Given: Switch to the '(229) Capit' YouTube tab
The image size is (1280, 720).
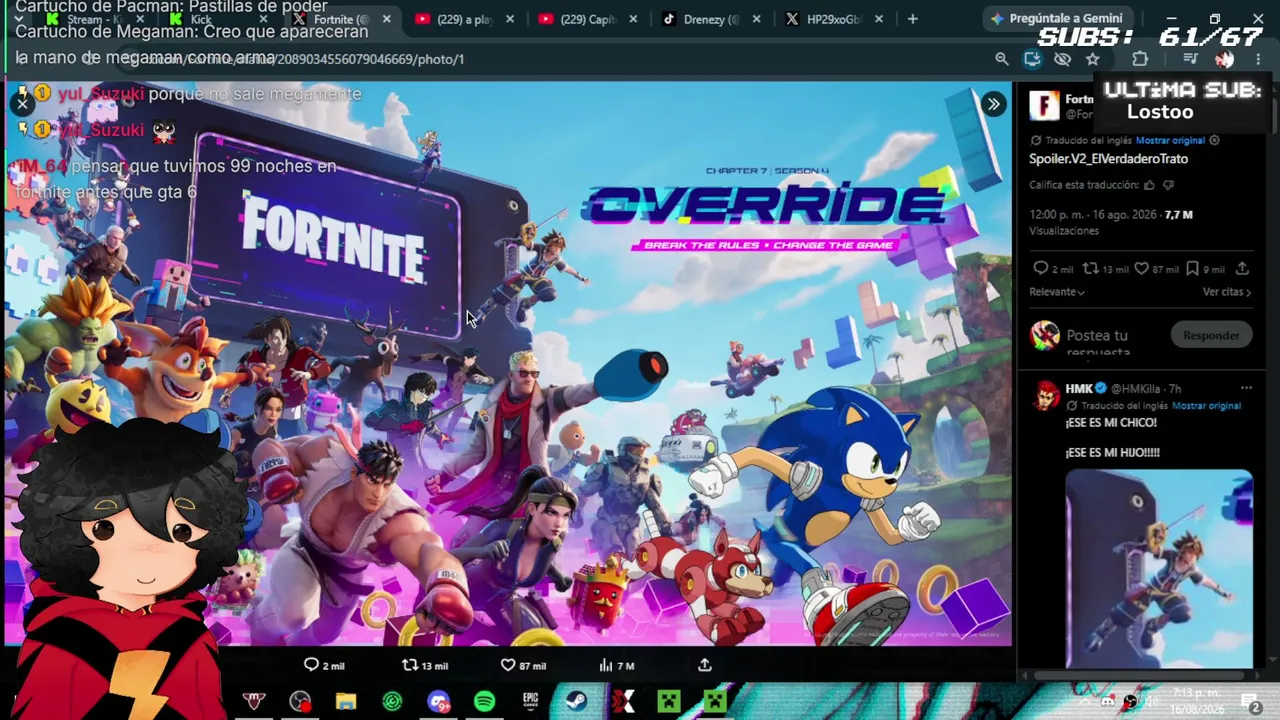Looking at the screenshot, I should coord(587,19).
